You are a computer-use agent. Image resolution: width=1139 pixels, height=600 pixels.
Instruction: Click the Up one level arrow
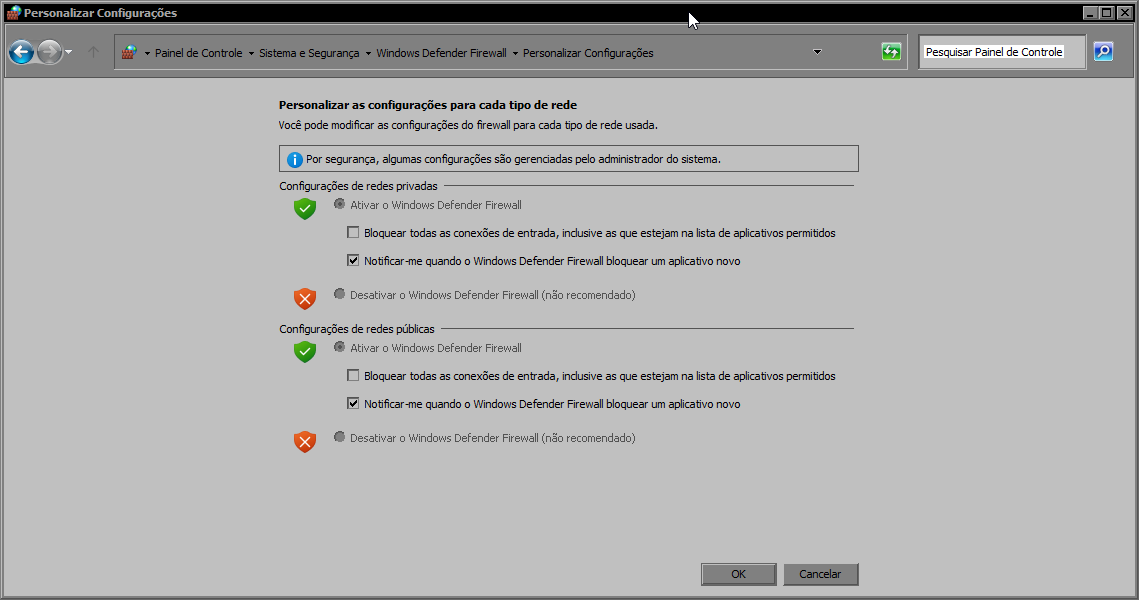point(93,52)
